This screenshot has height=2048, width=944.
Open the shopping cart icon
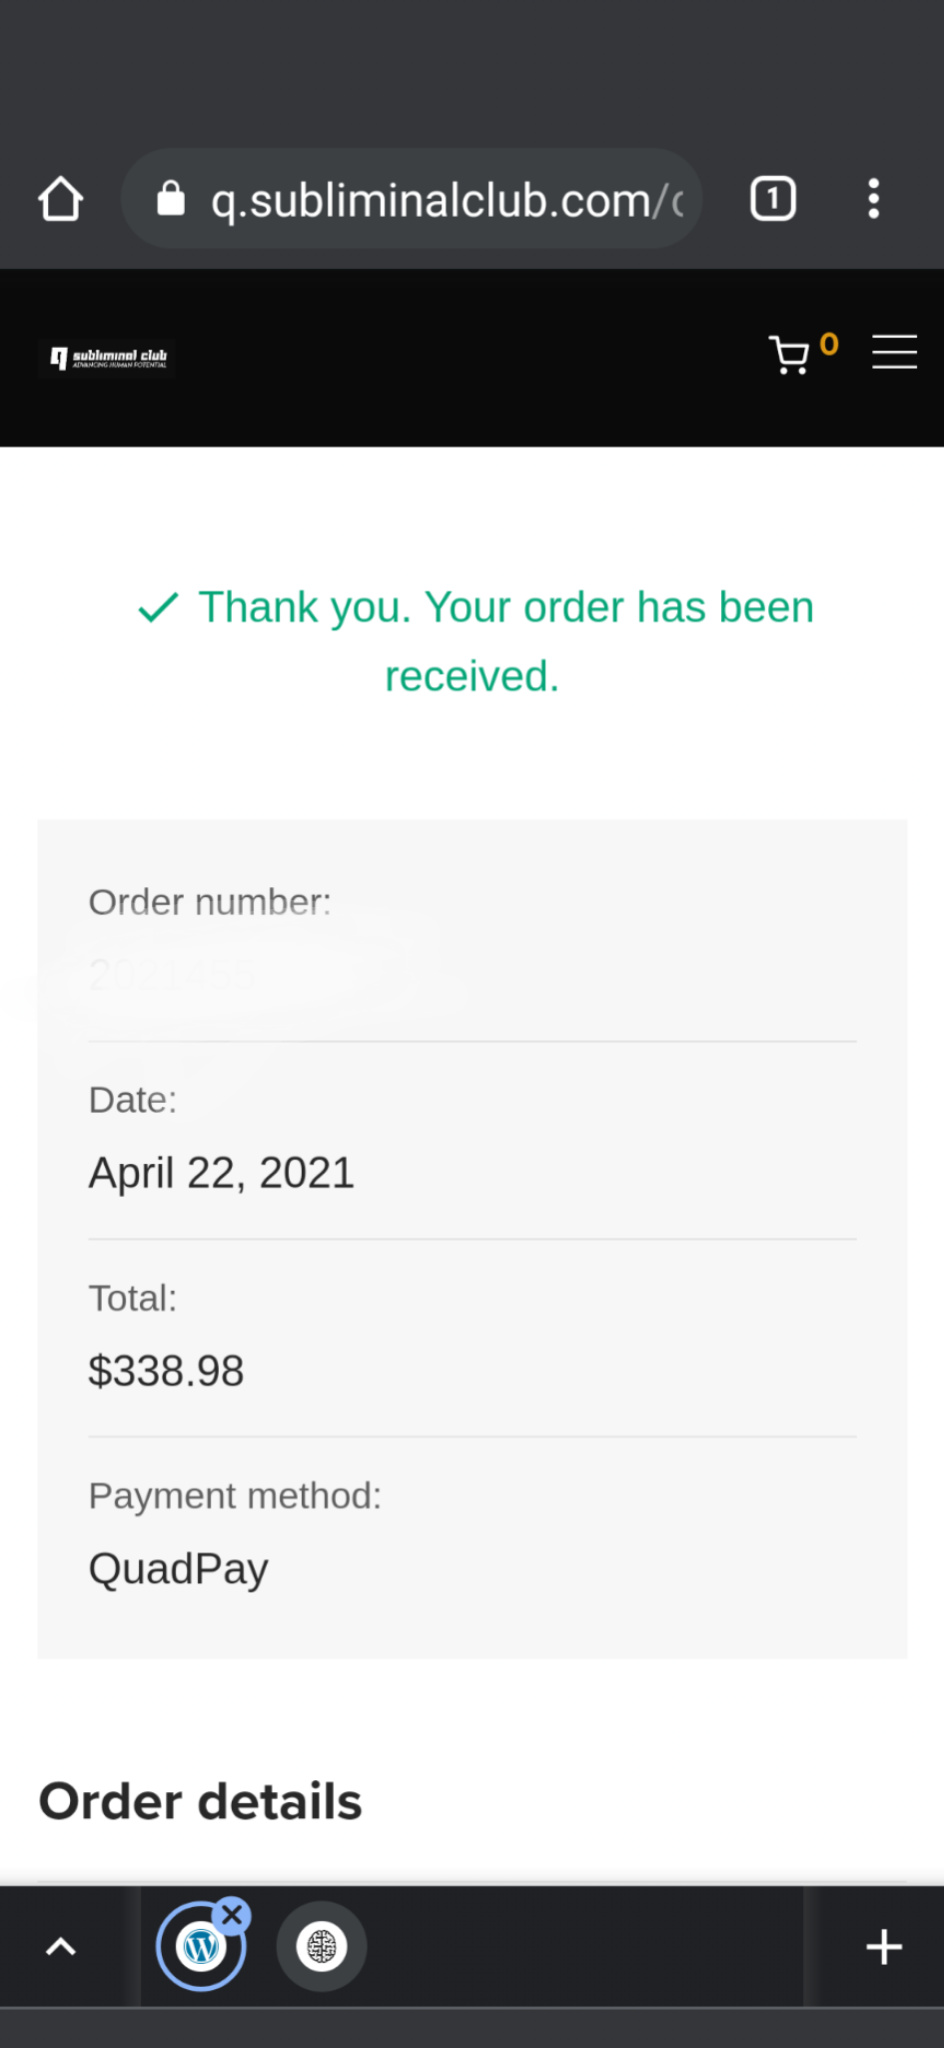[x=789, y=355]
